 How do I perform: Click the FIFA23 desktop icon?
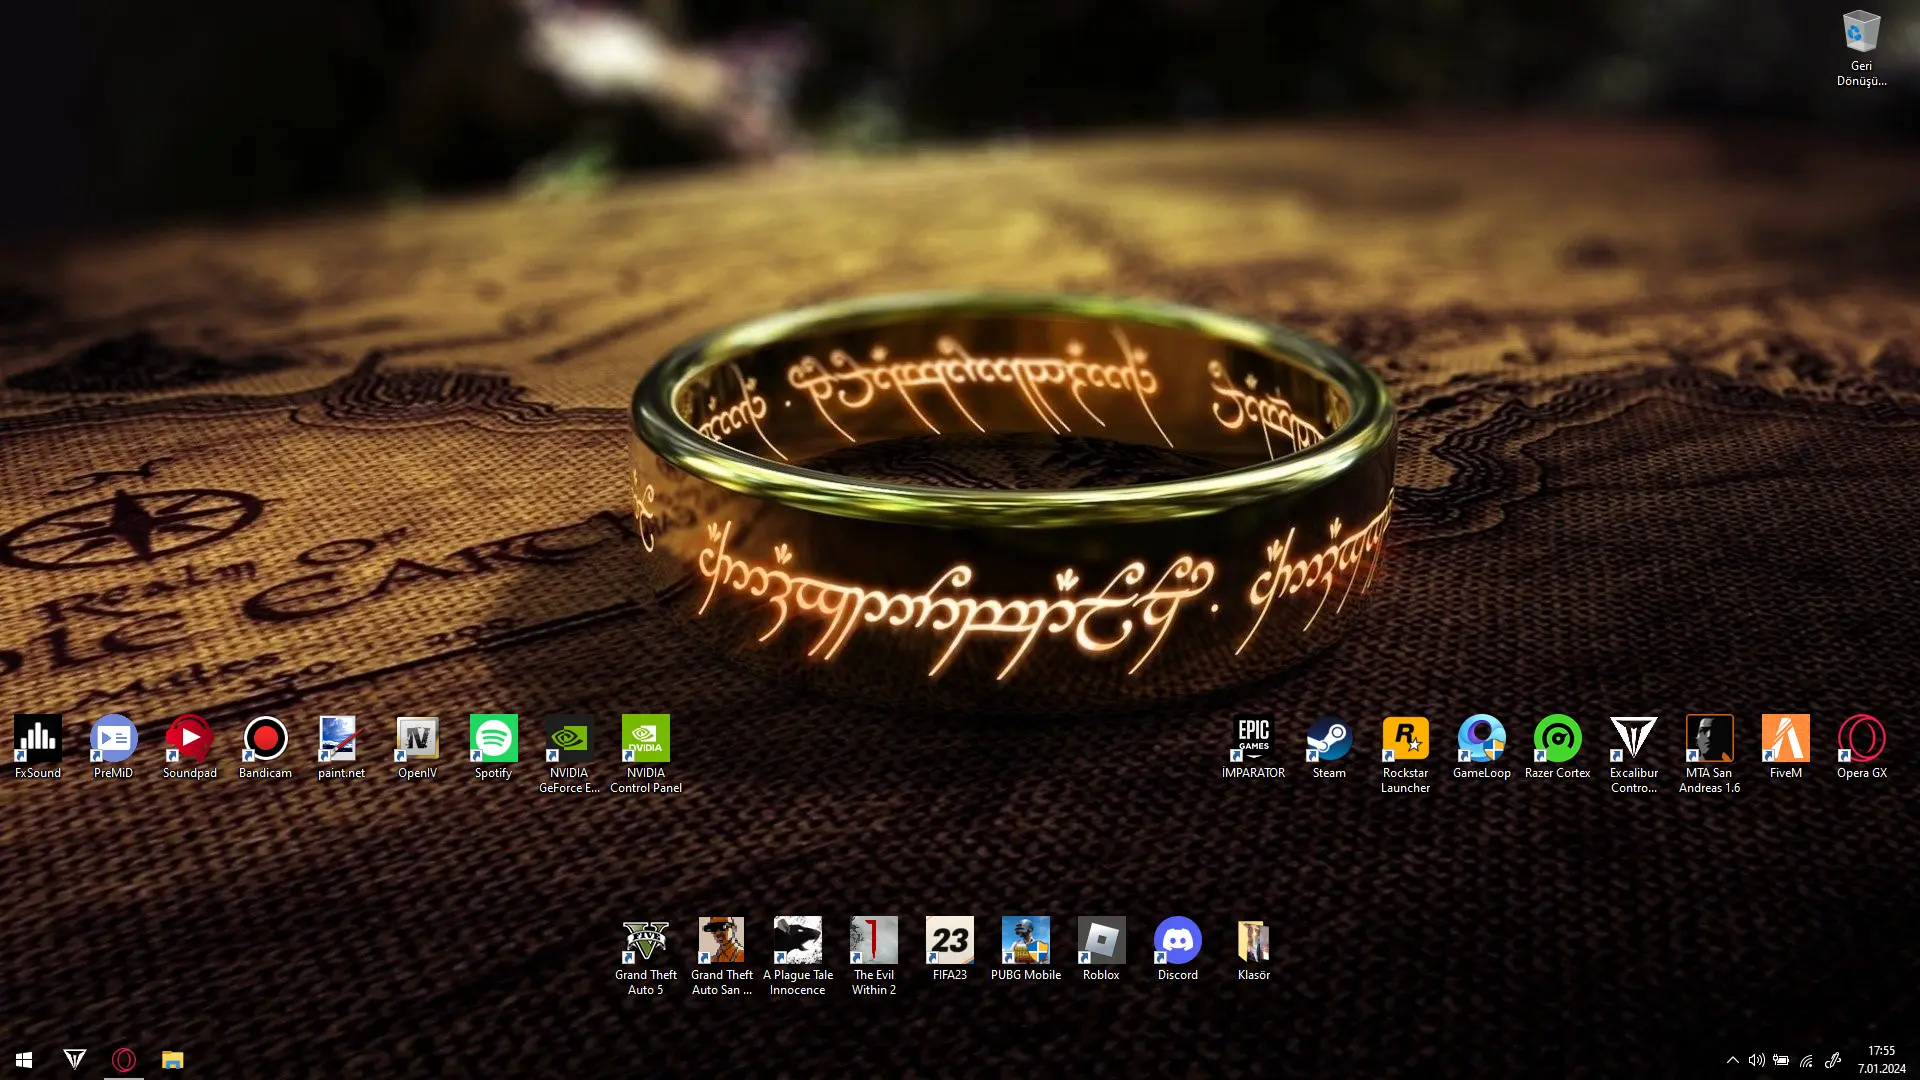tap(949, 949)
